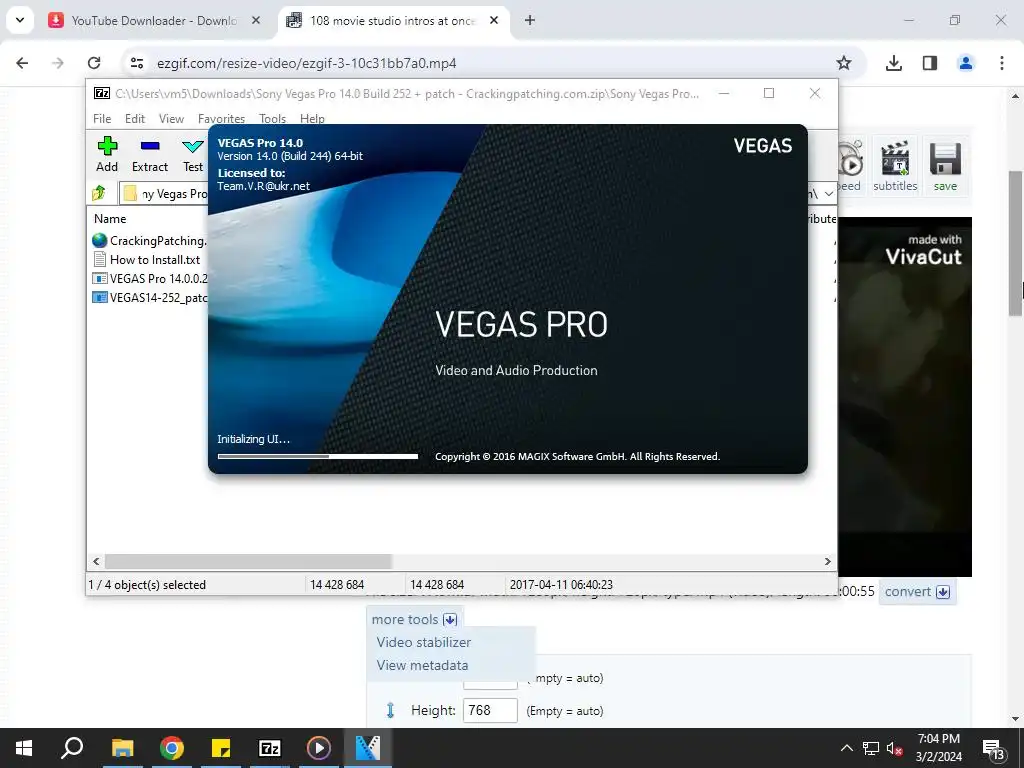Go back in browser history
1024x768 pixels.
[22, 63]
